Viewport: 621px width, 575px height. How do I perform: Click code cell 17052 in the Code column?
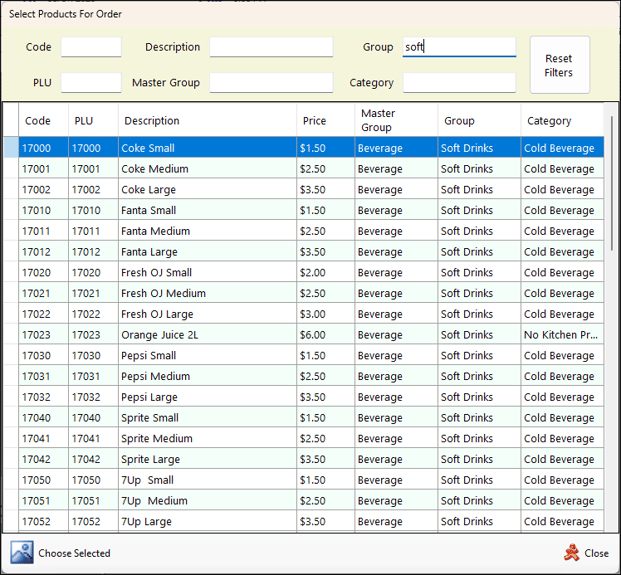[x=44, y=521]
